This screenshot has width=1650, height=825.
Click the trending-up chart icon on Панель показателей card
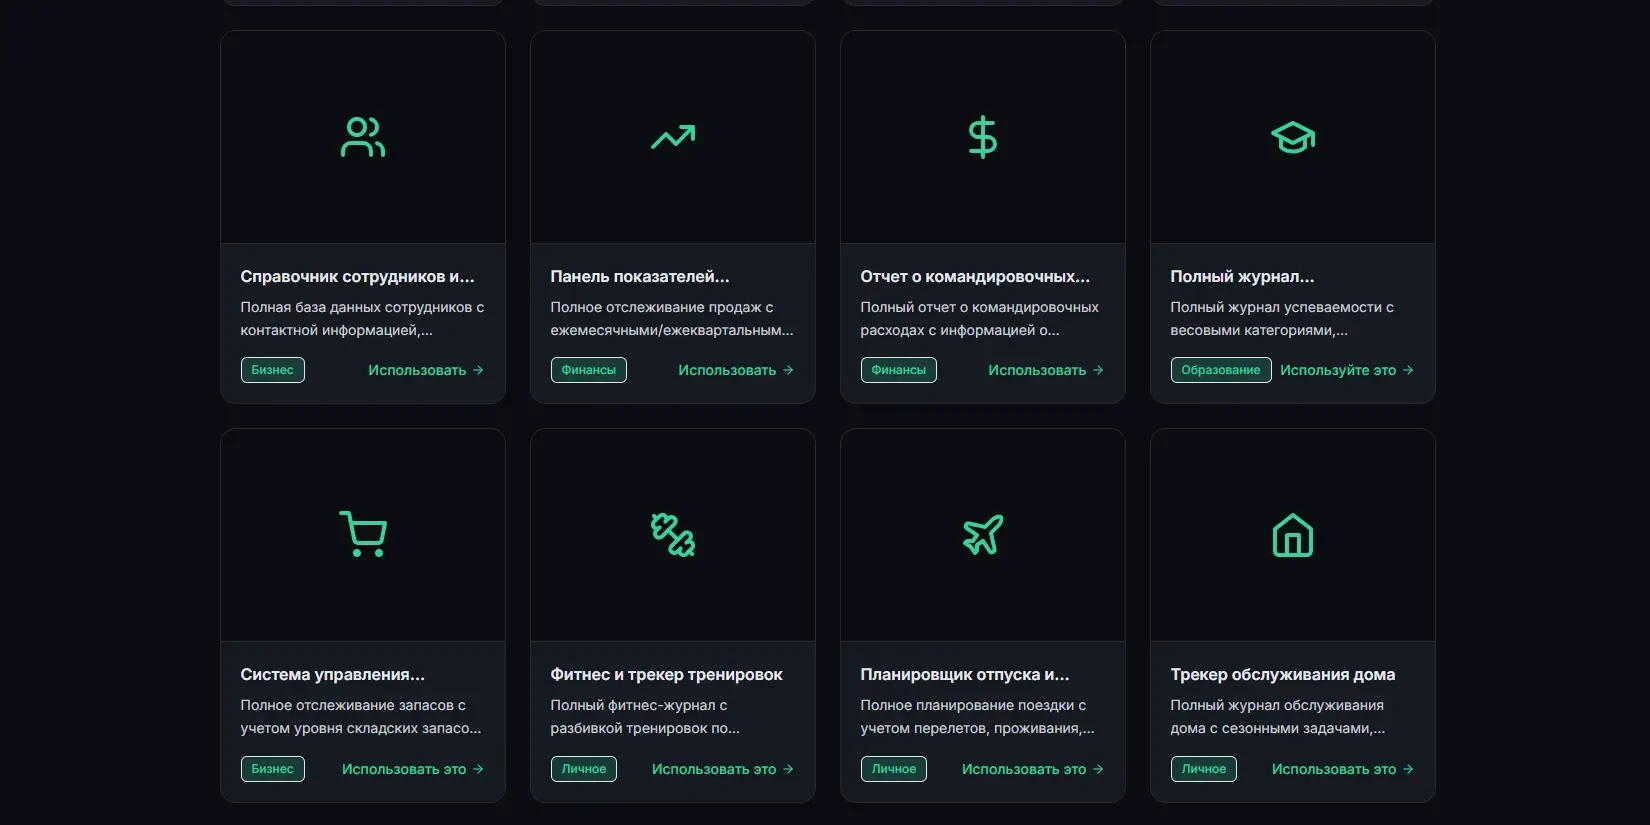(x=673, y=137)
